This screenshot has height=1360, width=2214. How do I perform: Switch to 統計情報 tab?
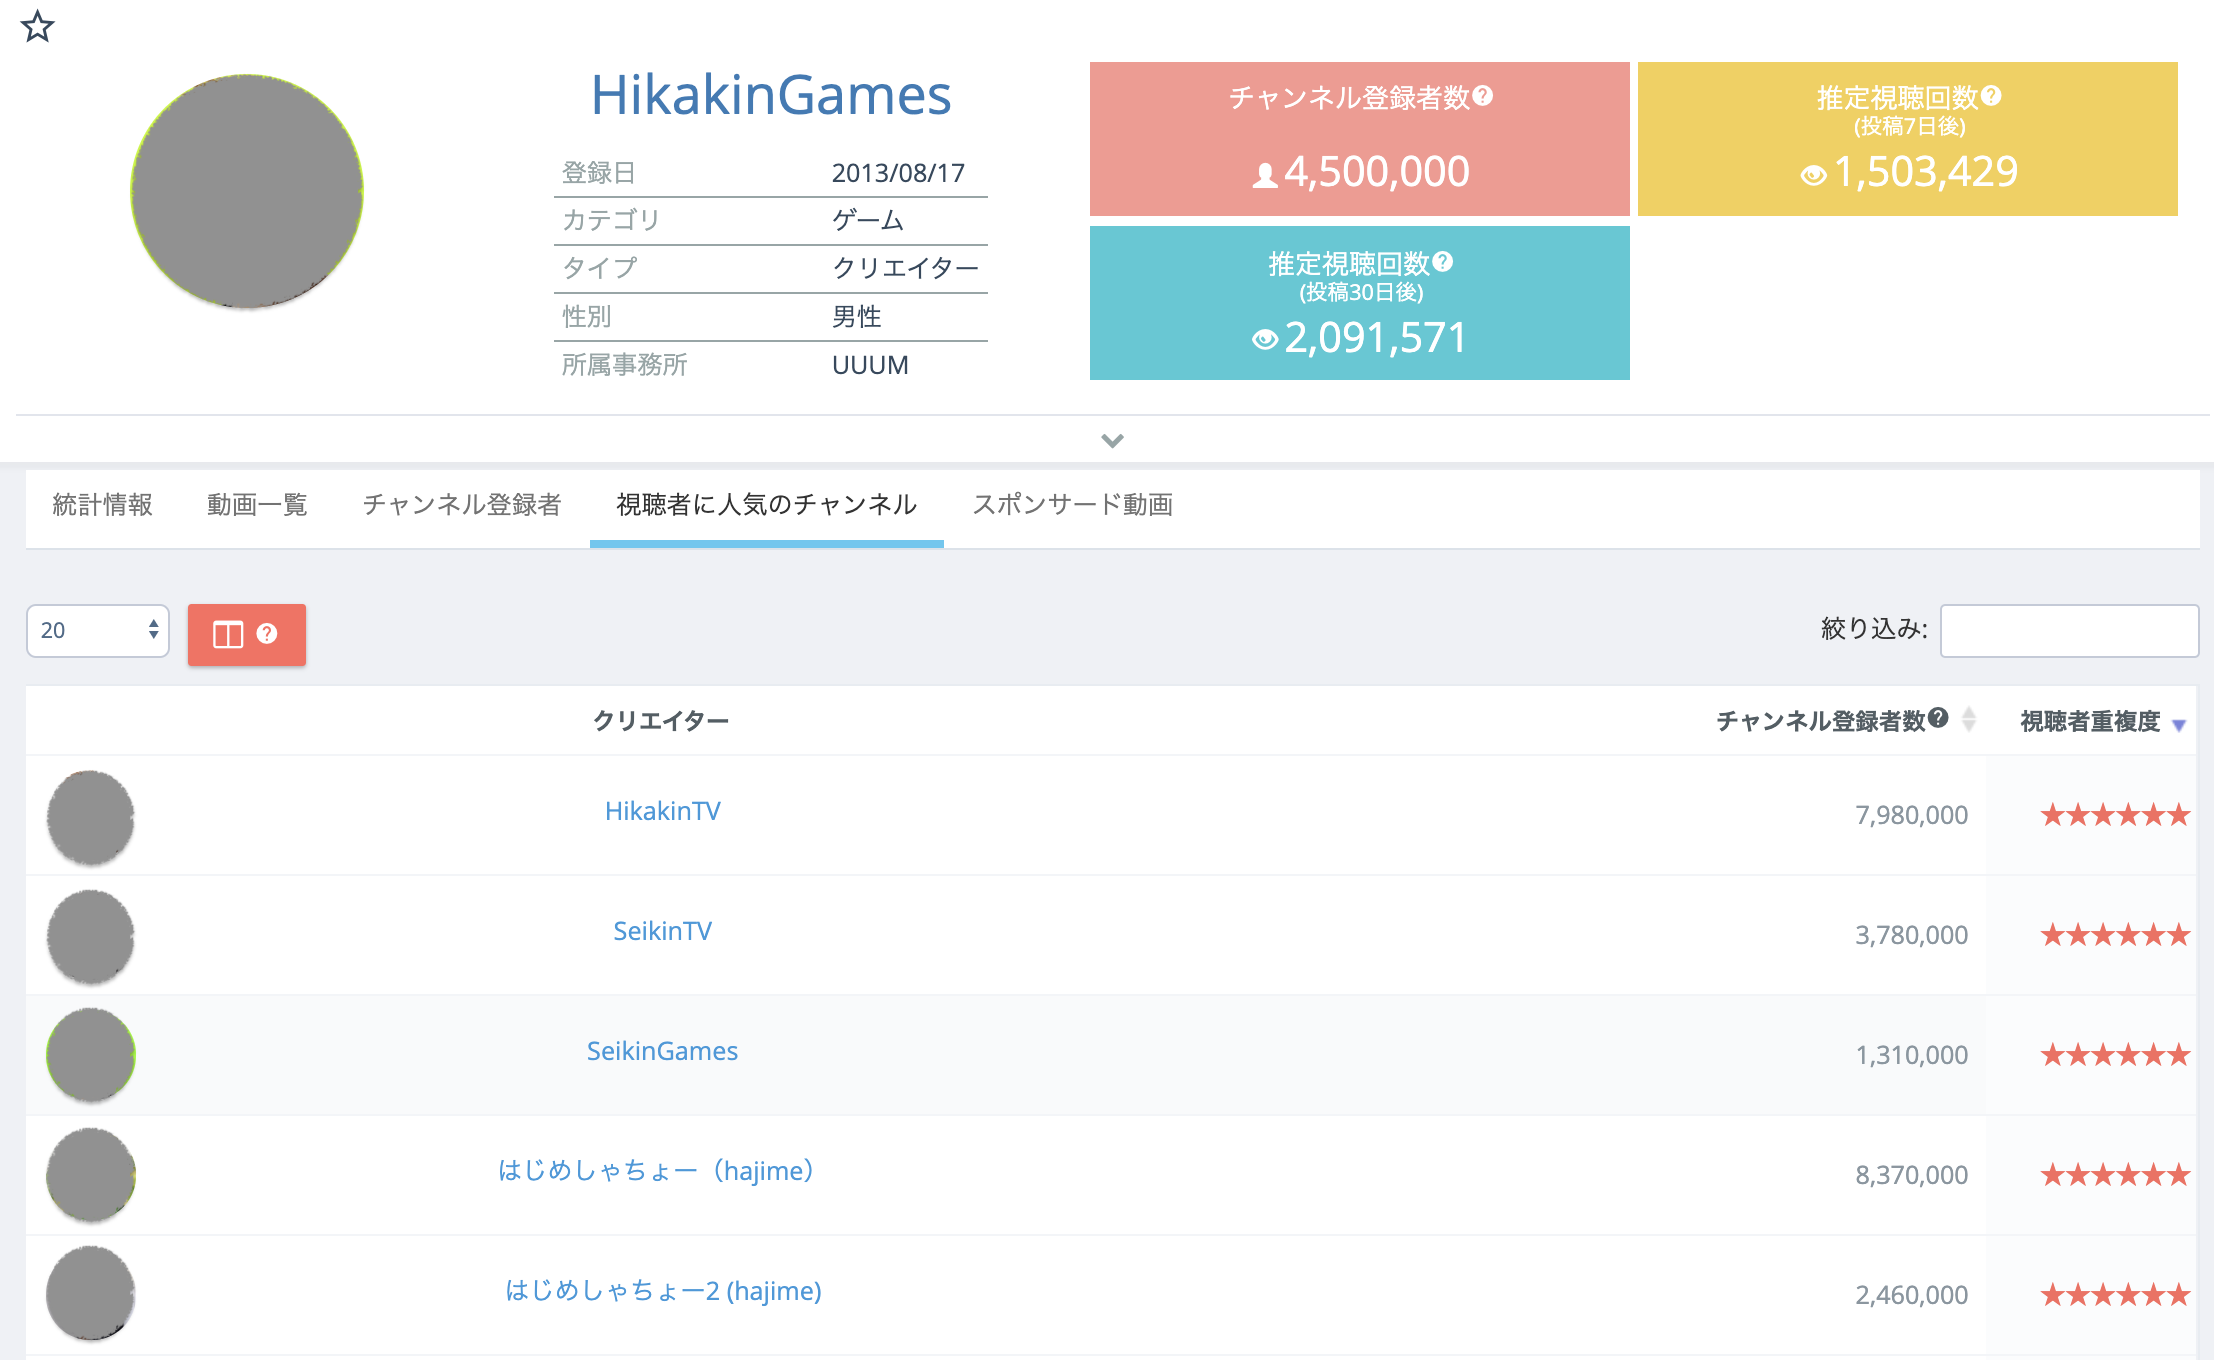pos(102,505)
